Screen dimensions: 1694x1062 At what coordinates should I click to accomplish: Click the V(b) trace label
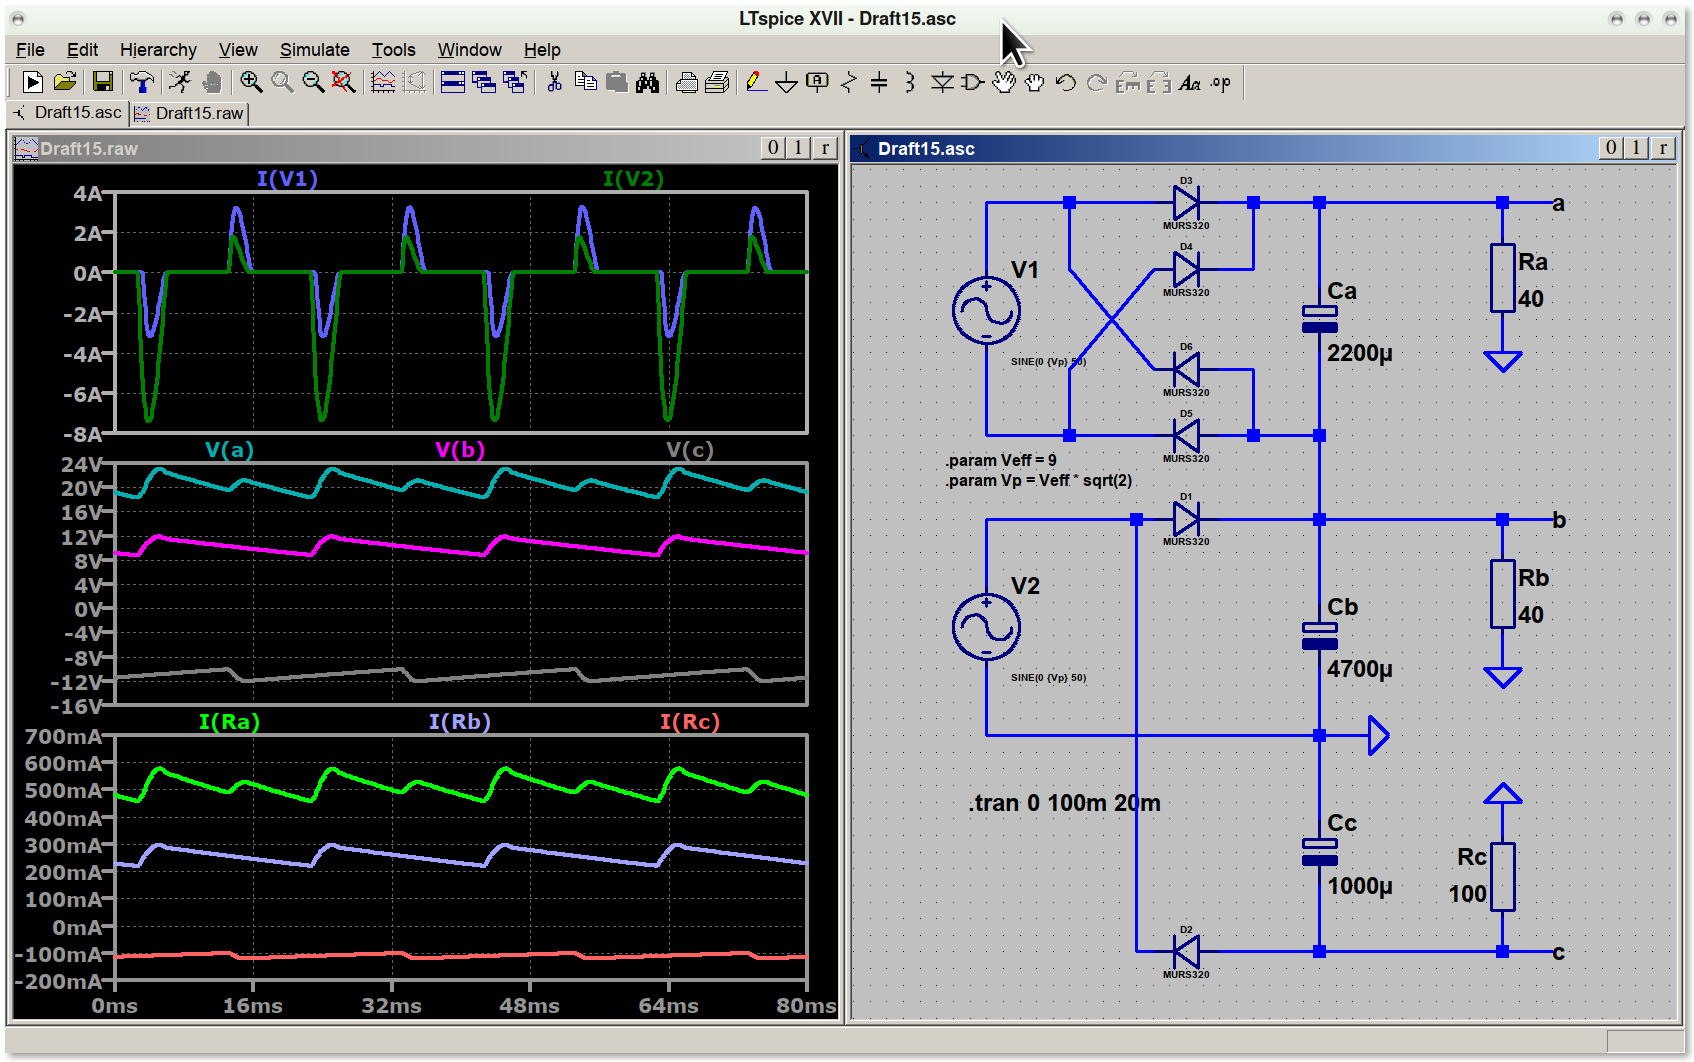tap(460, 450)
